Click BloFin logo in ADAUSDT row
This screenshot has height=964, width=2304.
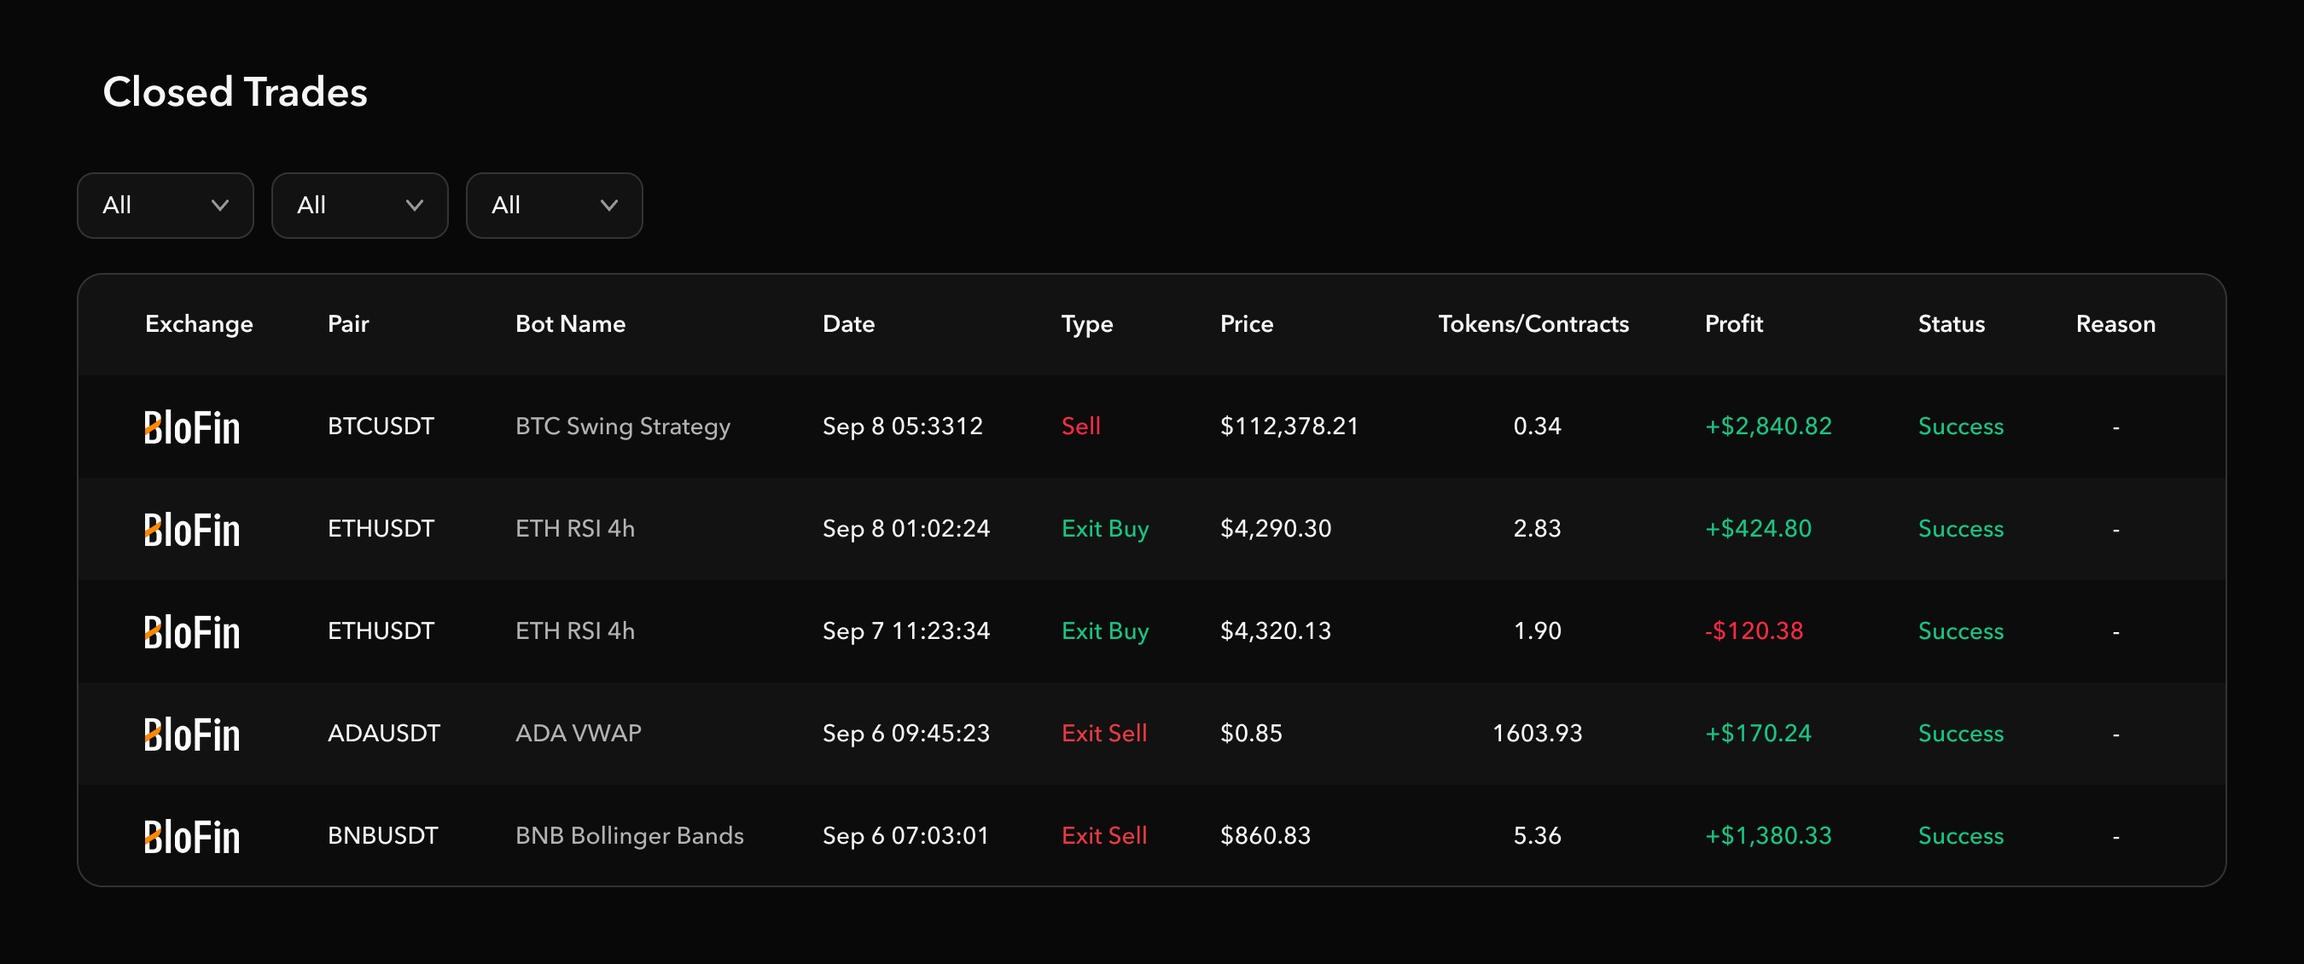coord(192,735)
